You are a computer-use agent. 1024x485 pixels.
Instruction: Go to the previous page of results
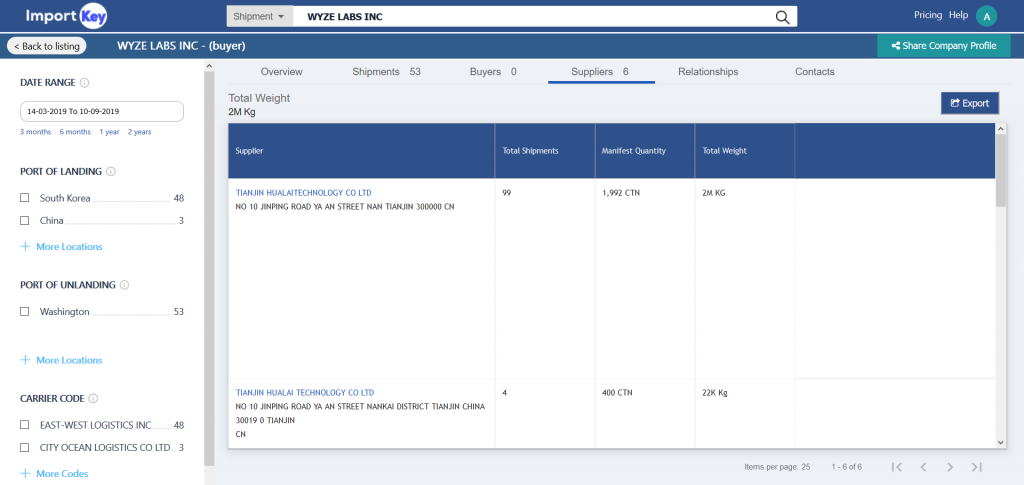(x=923, y=467)
